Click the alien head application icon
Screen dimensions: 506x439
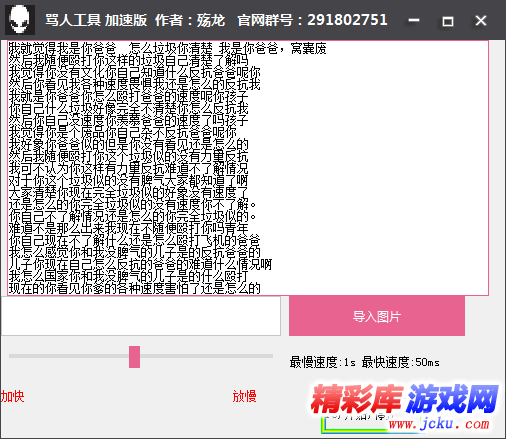[20, 20]
